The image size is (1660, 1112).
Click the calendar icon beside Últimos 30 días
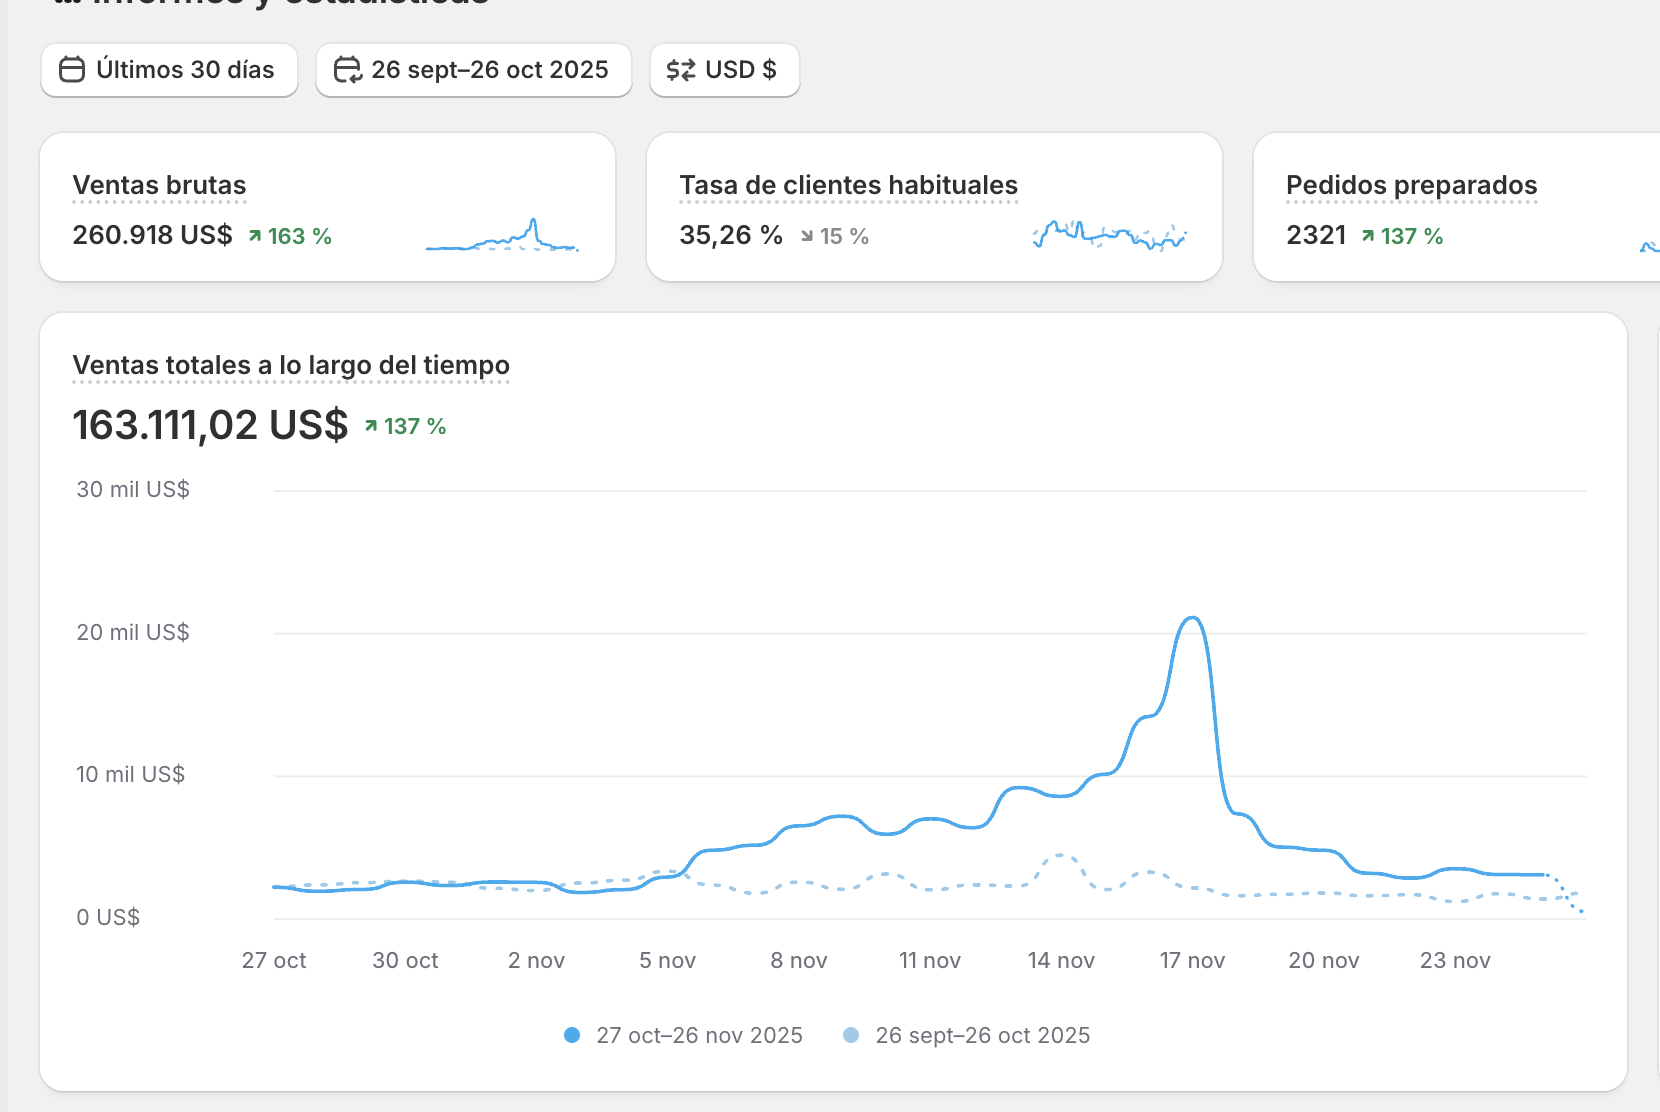(x=72, y=70)
